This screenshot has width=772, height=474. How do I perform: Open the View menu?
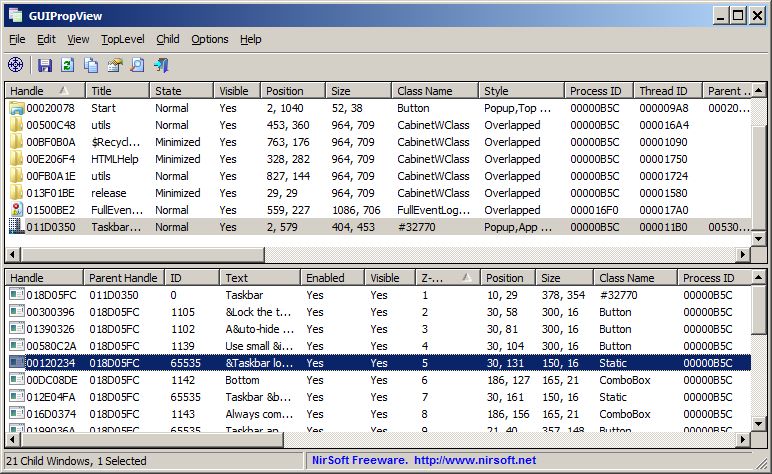point(78,39)
